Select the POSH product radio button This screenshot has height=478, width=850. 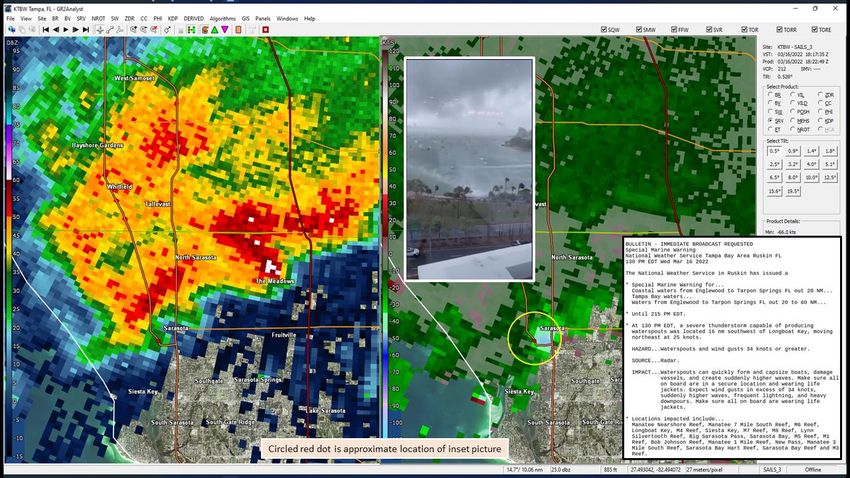click(793, 112)
